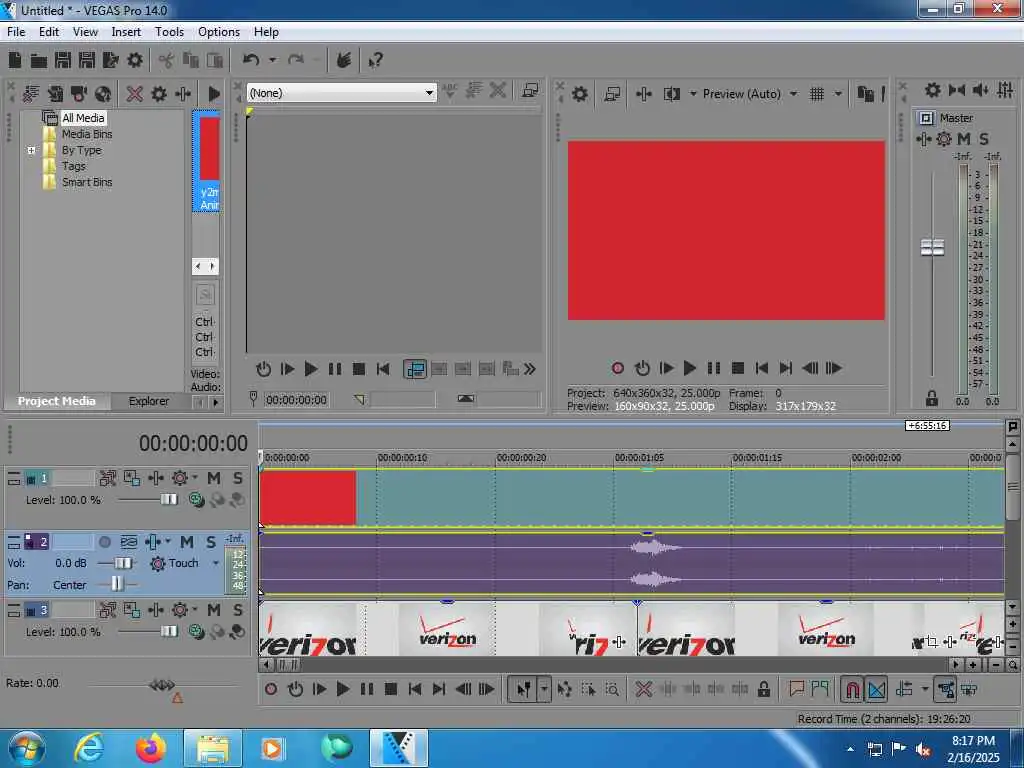Open video preview properties gear icon

tap(580, 94)
